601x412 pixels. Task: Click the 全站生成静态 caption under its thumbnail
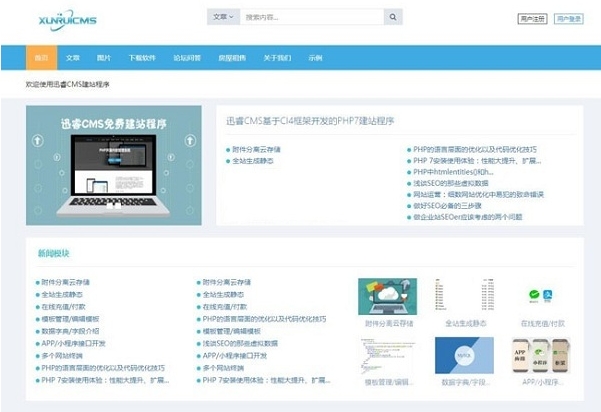(465, 323)
